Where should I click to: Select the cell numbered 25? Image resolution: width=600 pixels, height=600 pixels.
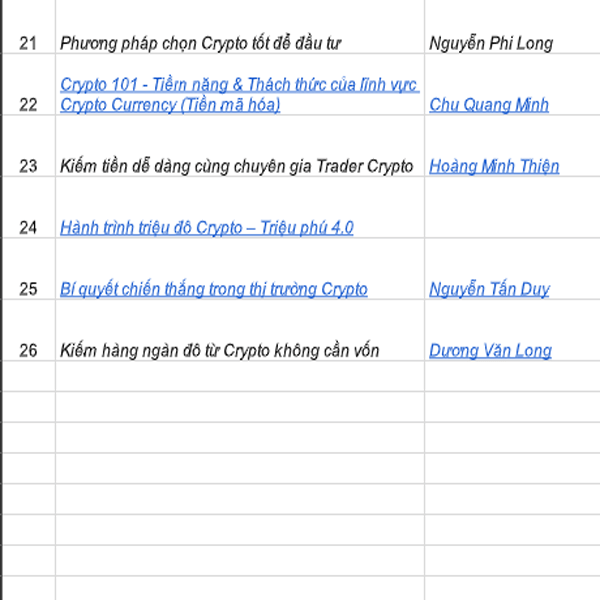29,269
